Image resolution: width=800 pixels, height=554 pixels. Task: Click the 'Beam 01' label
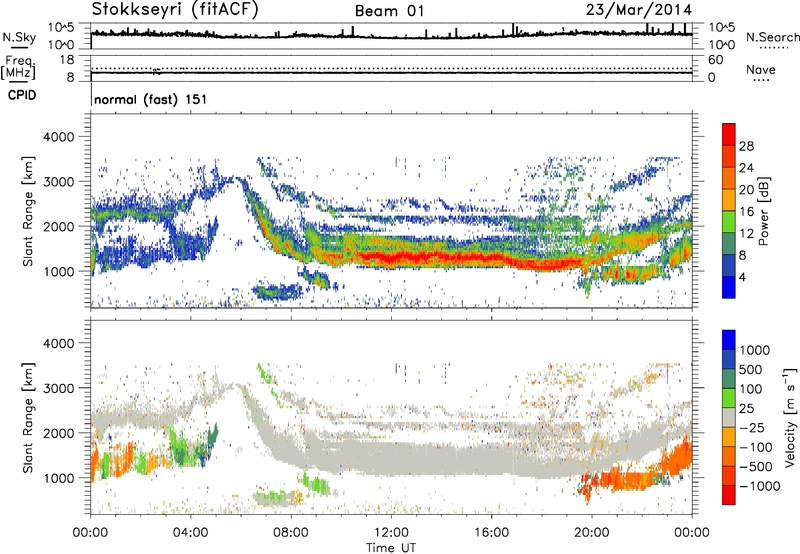(389, 11)
